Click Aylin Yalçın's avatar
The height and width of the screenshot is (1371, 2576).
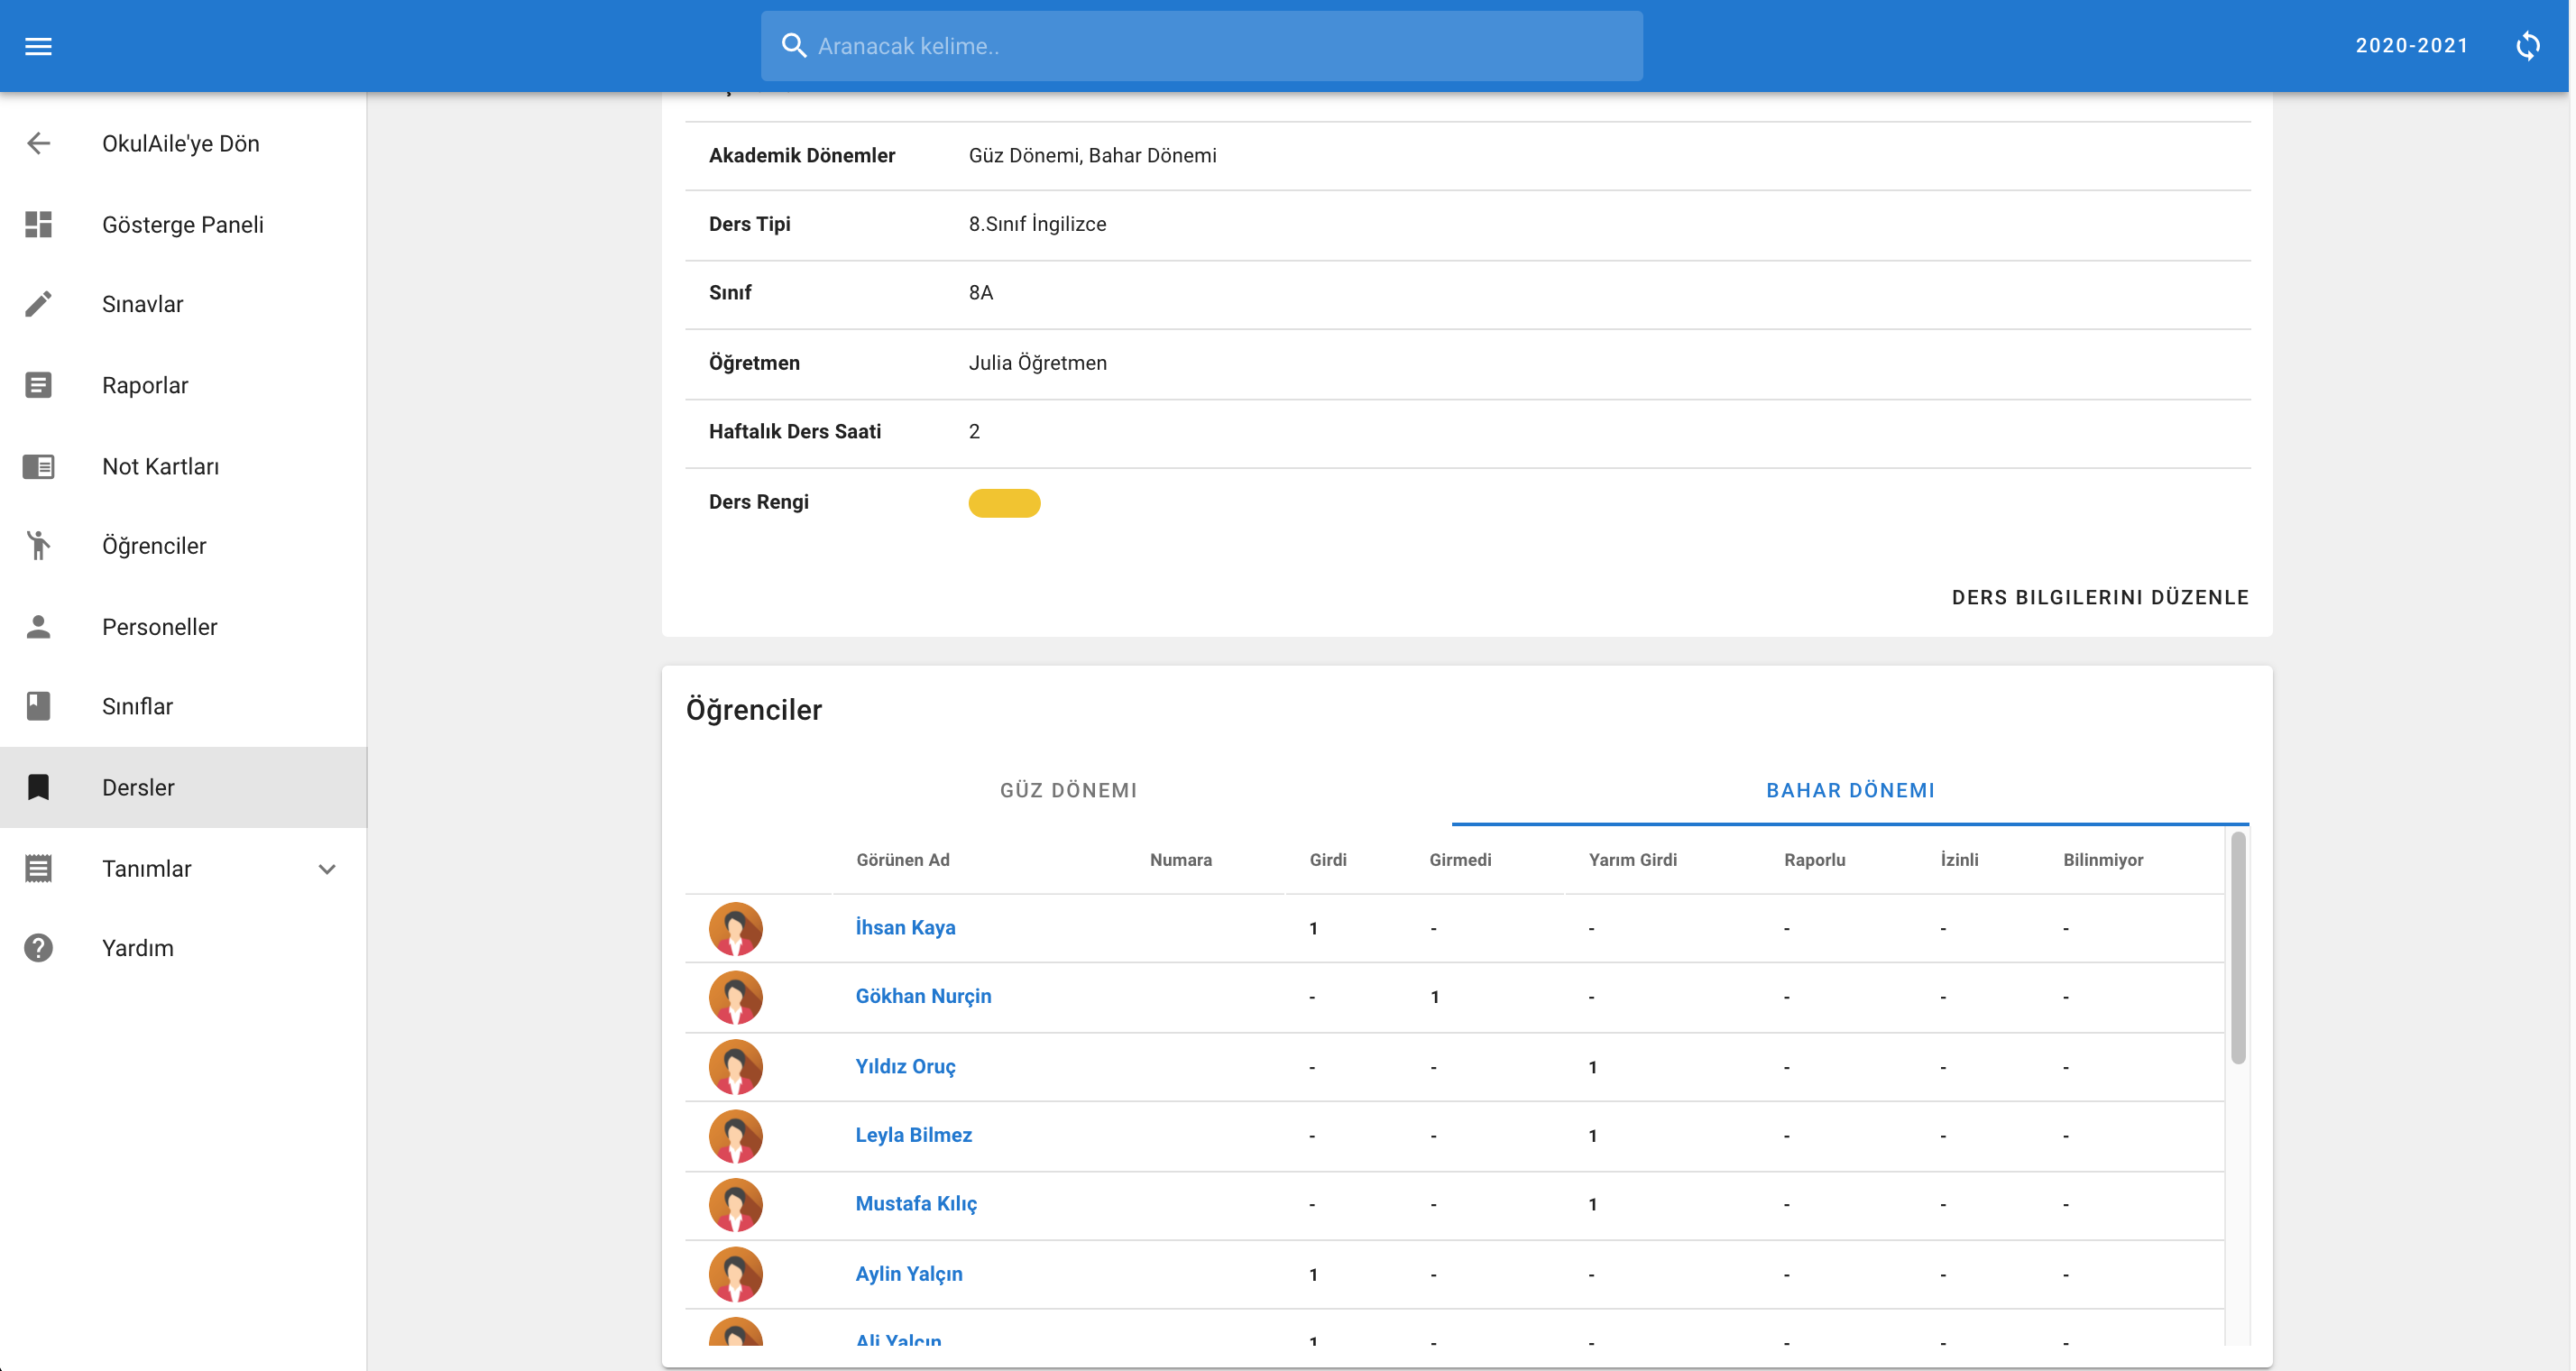pyautogui.click(x=736, y=1275)
